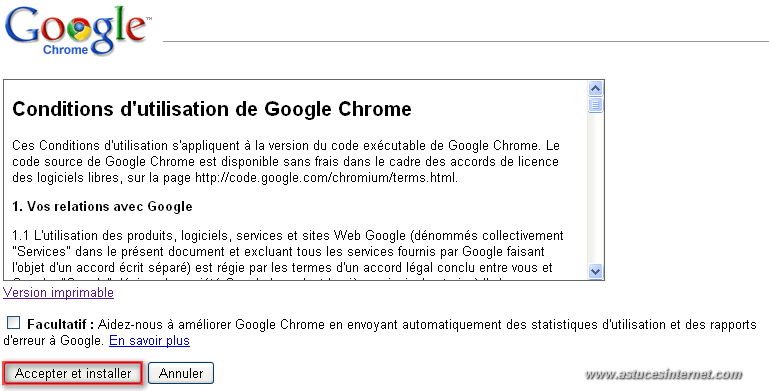This screenshot has height=391, width=769.
Task: Click the scrollbar thumb in the terms box
Action: coord(595,104)
